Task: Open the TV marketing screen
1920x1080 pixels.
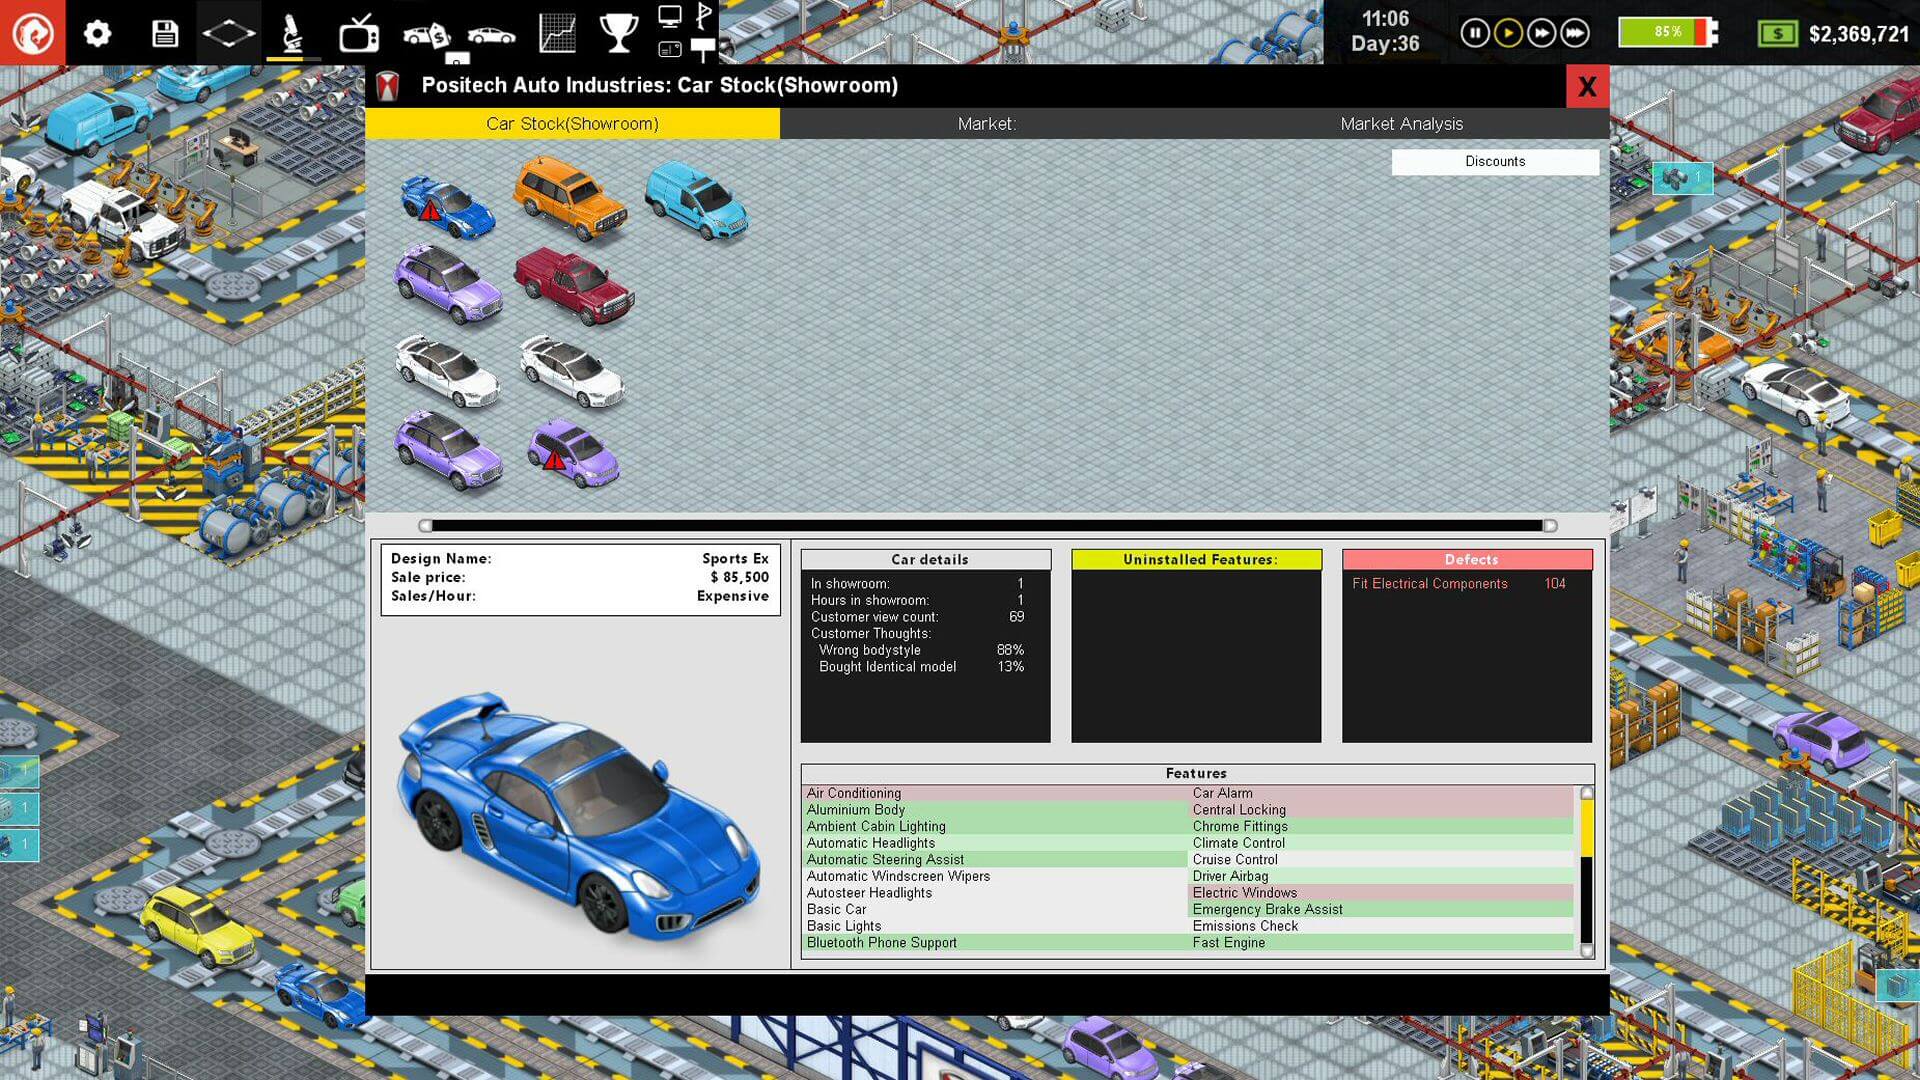Action: [x=358, y=34]
